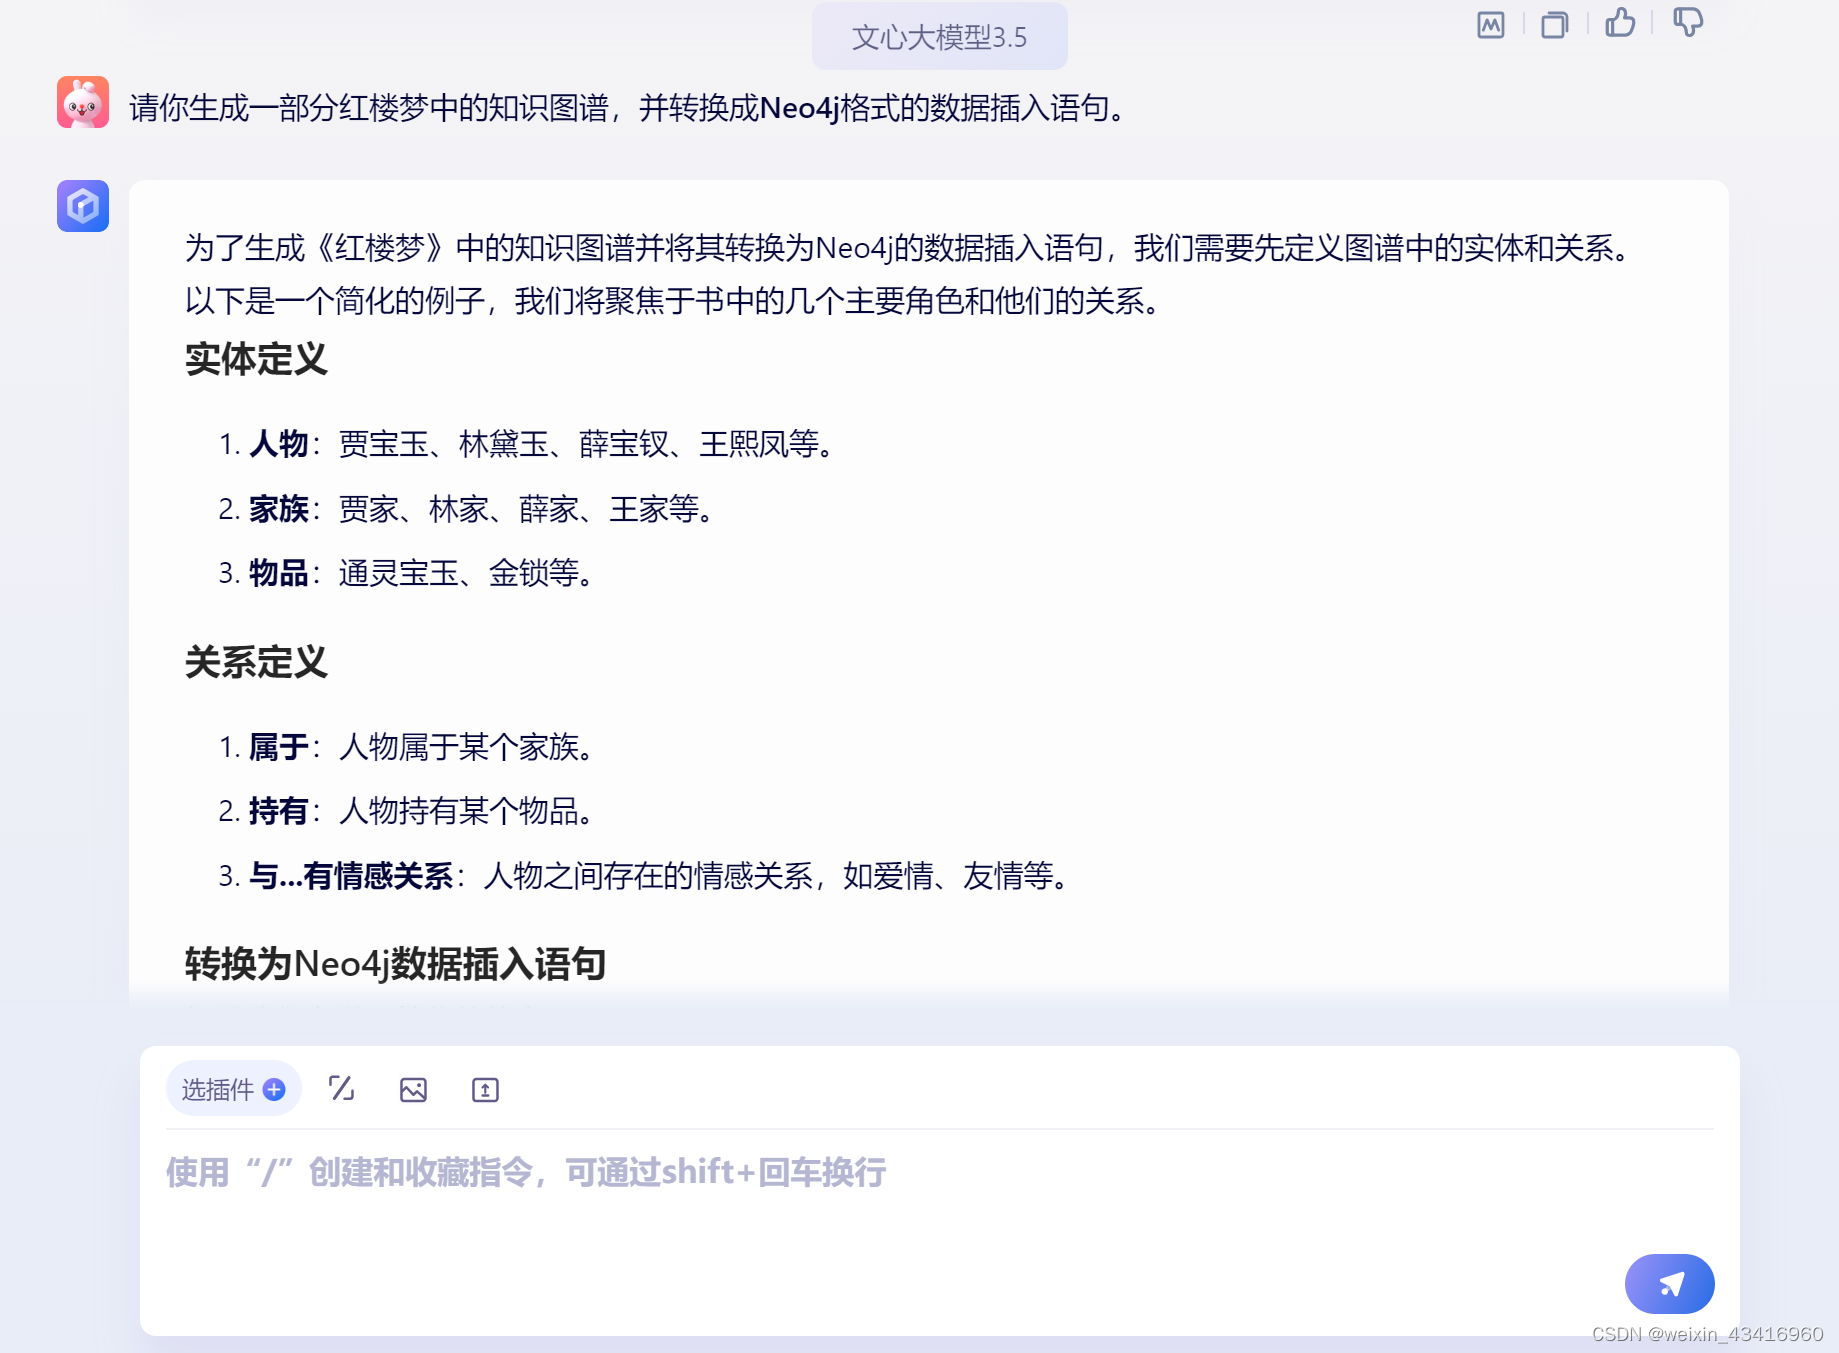Screen dimensions: 1839x1353
Task: Give the answer a thumbs up
Action: [x=1620, y=22]
